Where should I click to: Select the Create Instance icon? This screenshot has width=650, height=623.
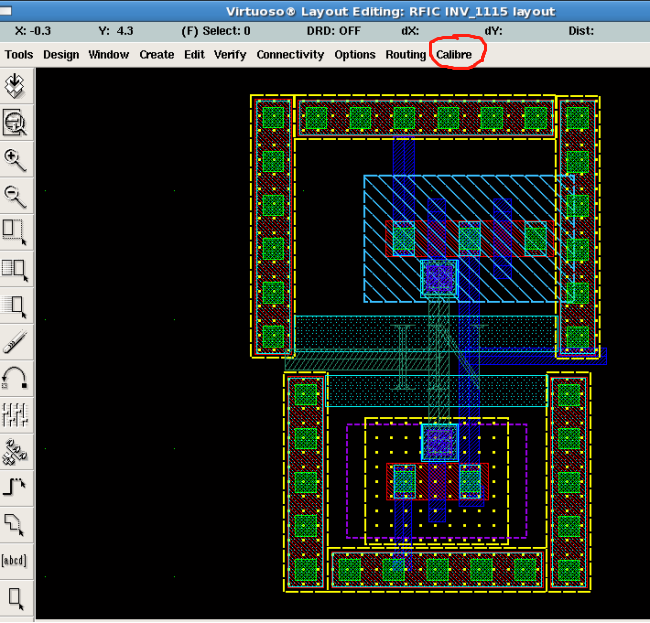pos(15,451)
